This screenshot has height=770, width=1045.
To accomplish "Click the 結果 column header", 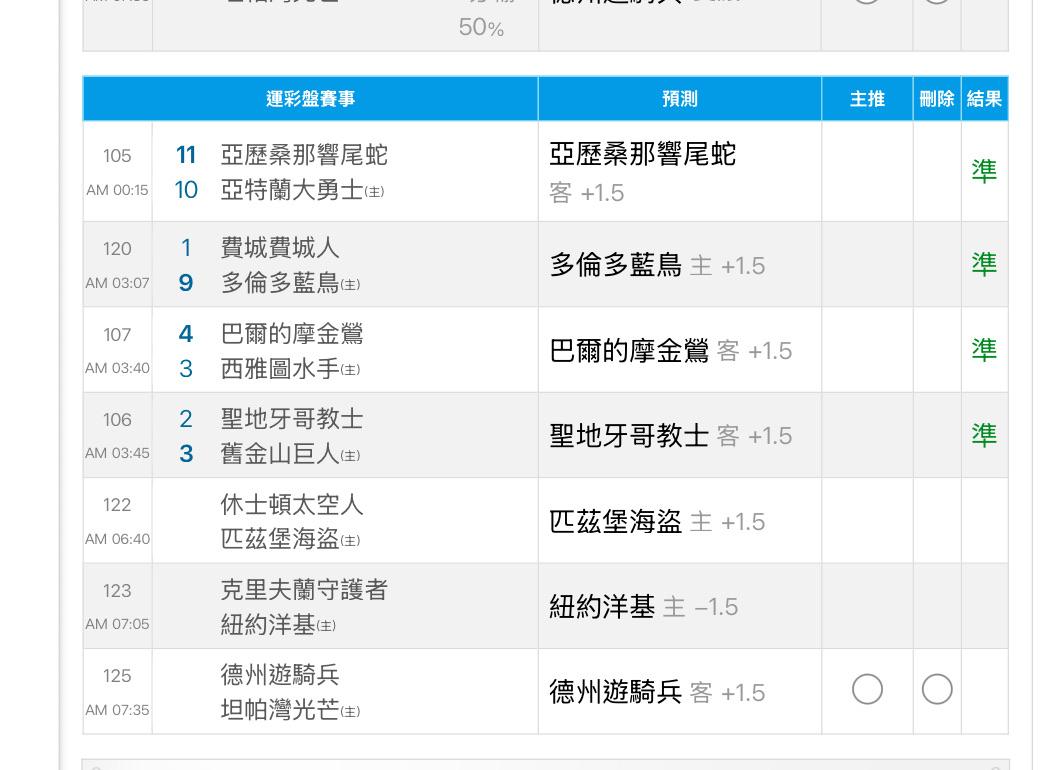I will [984, 99].
